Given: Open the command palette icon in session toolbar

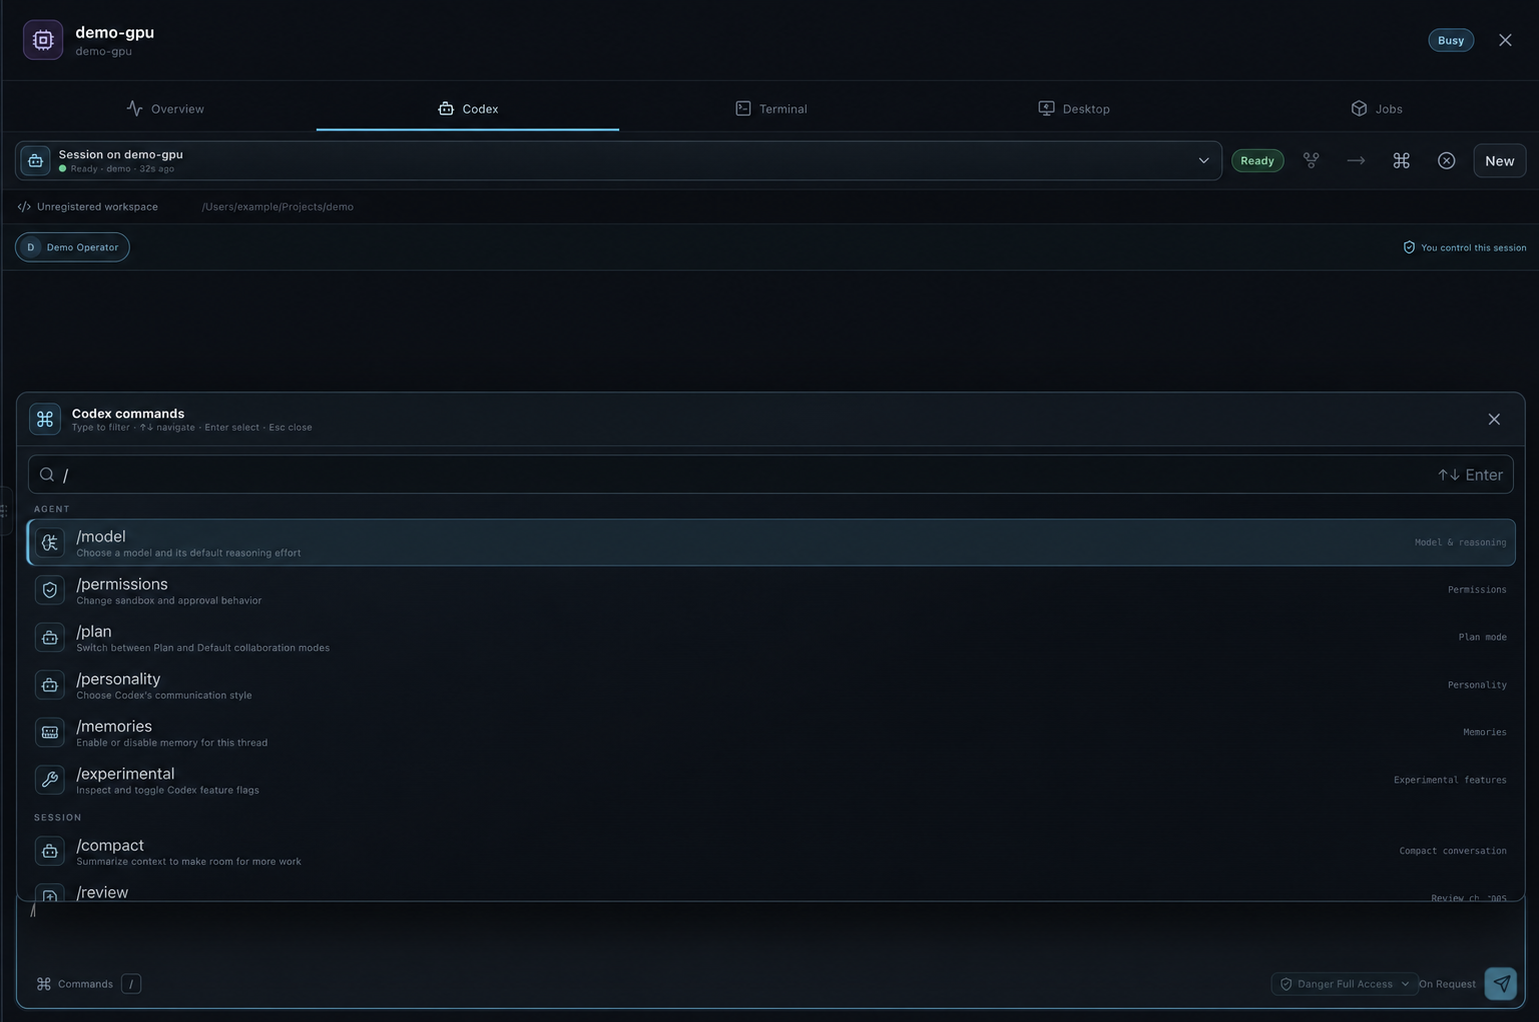Looking at the screenshot, I should [x=1401, y=161].
